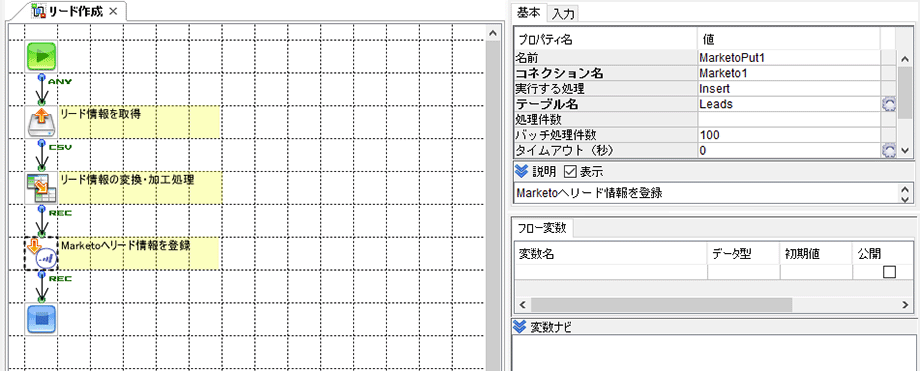Screen dimensions: 920x371
Task: Edit the 名前 value MarketoPut1
Action: (x=789, y=58)
